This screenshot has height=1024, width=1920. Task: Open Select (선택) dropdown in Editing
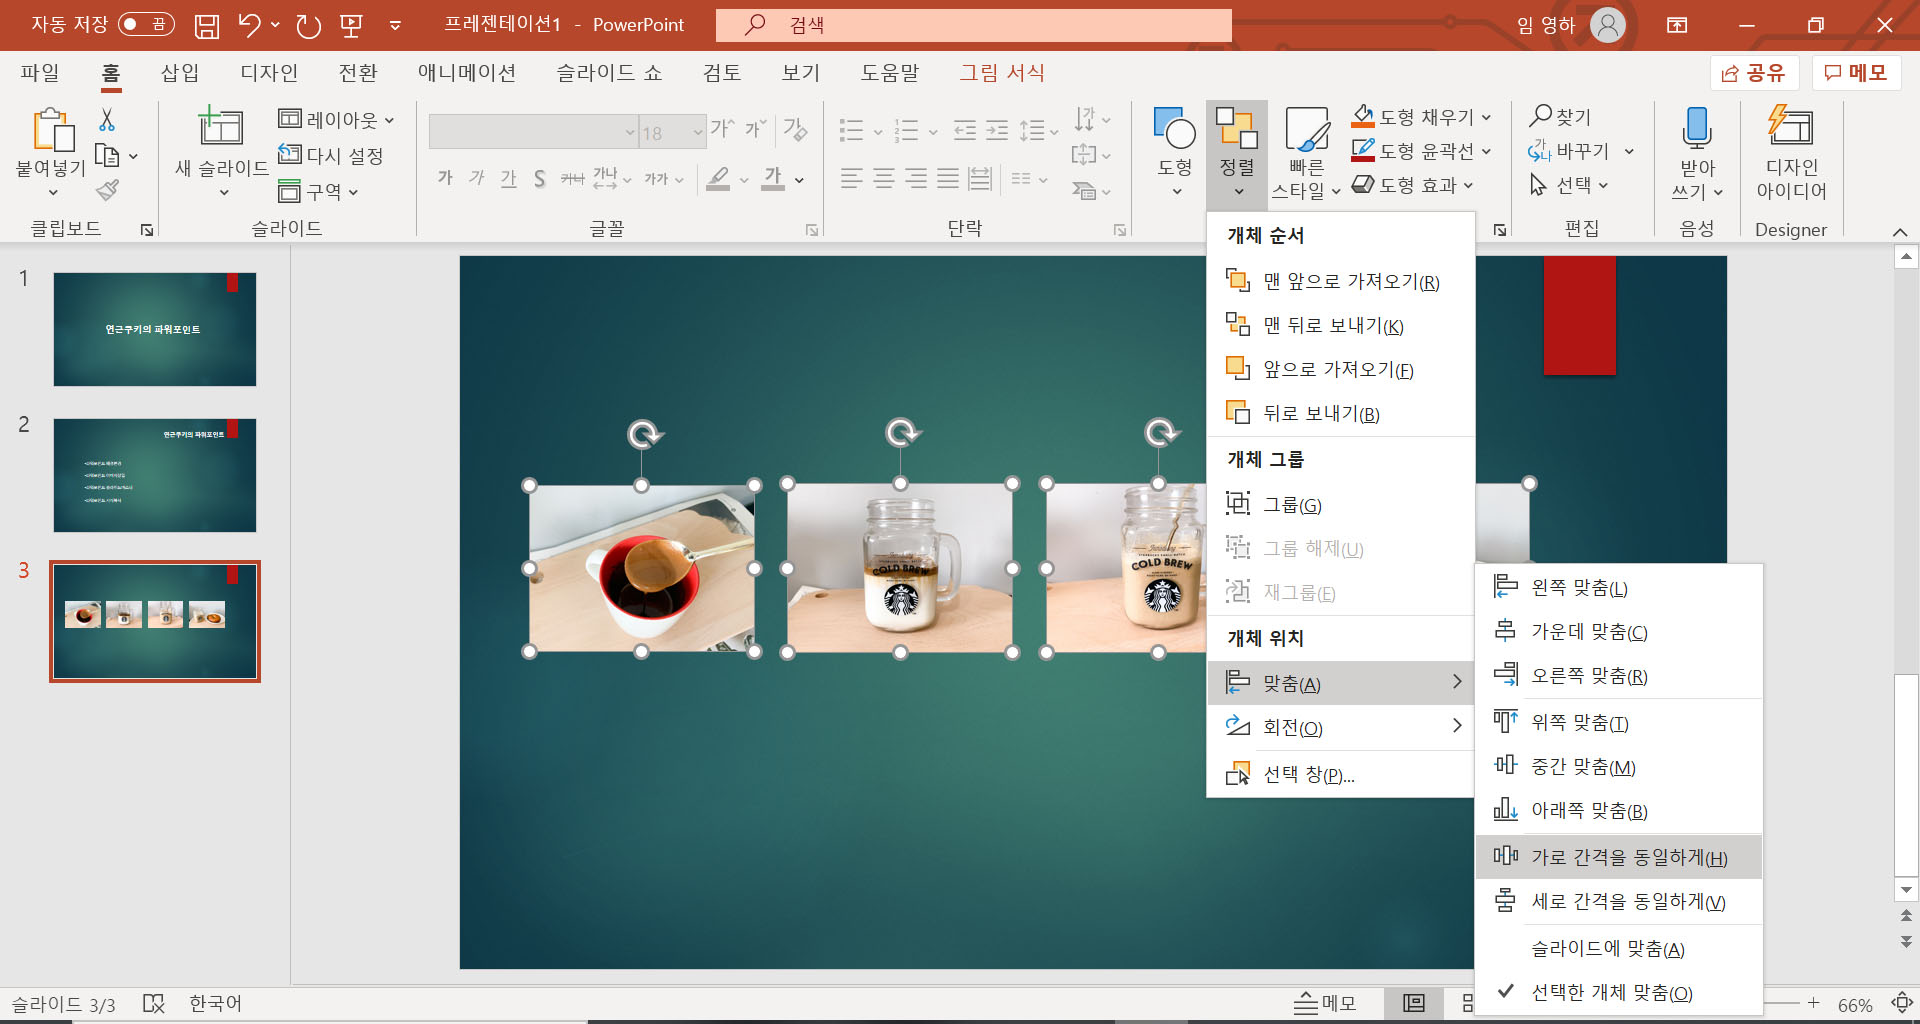point(1568,185)
